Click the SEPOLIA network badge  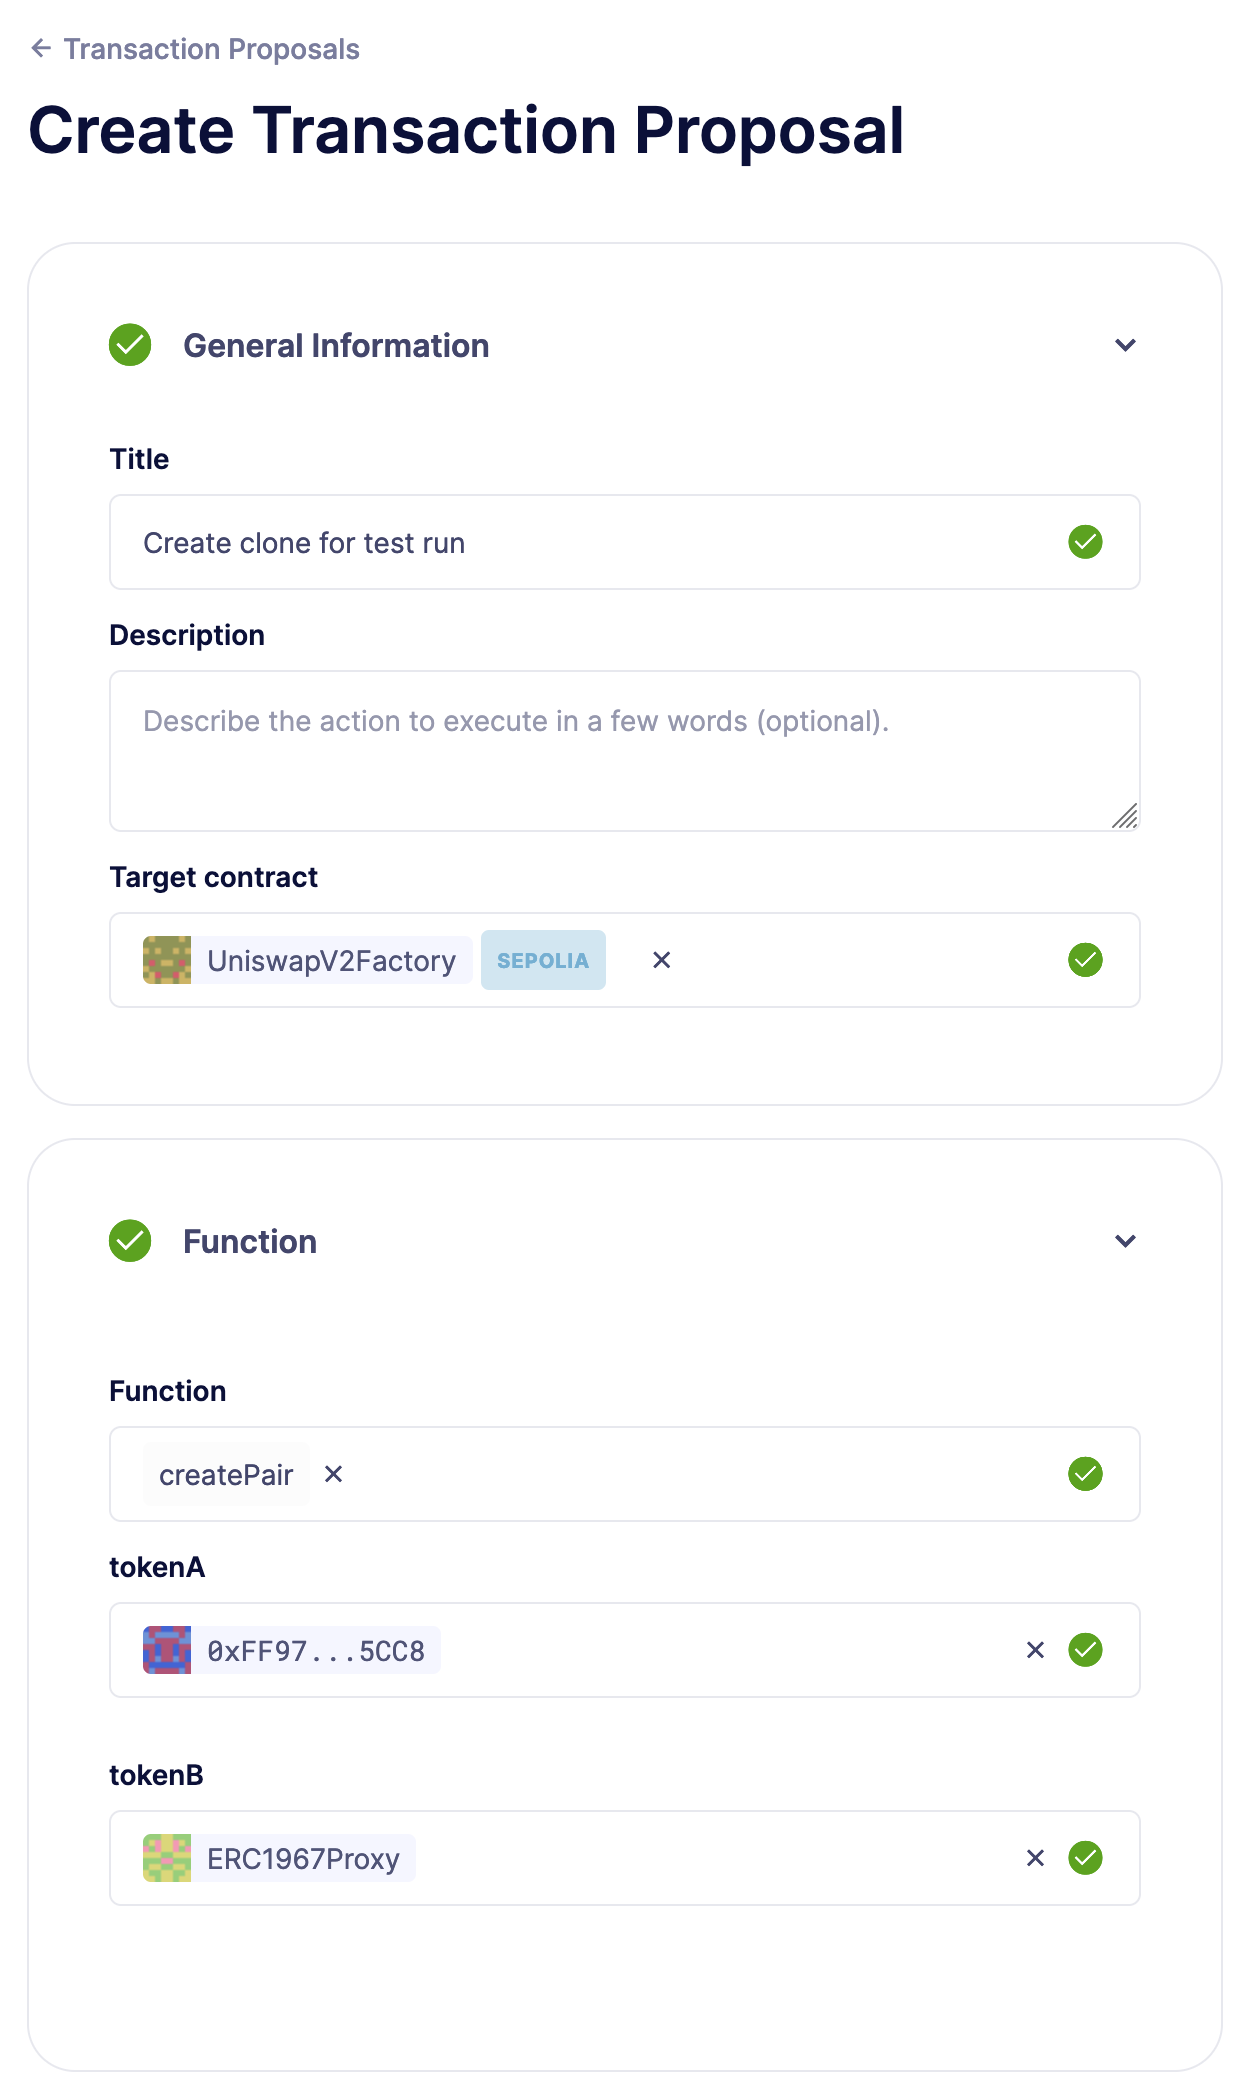[x=543, y=960]
